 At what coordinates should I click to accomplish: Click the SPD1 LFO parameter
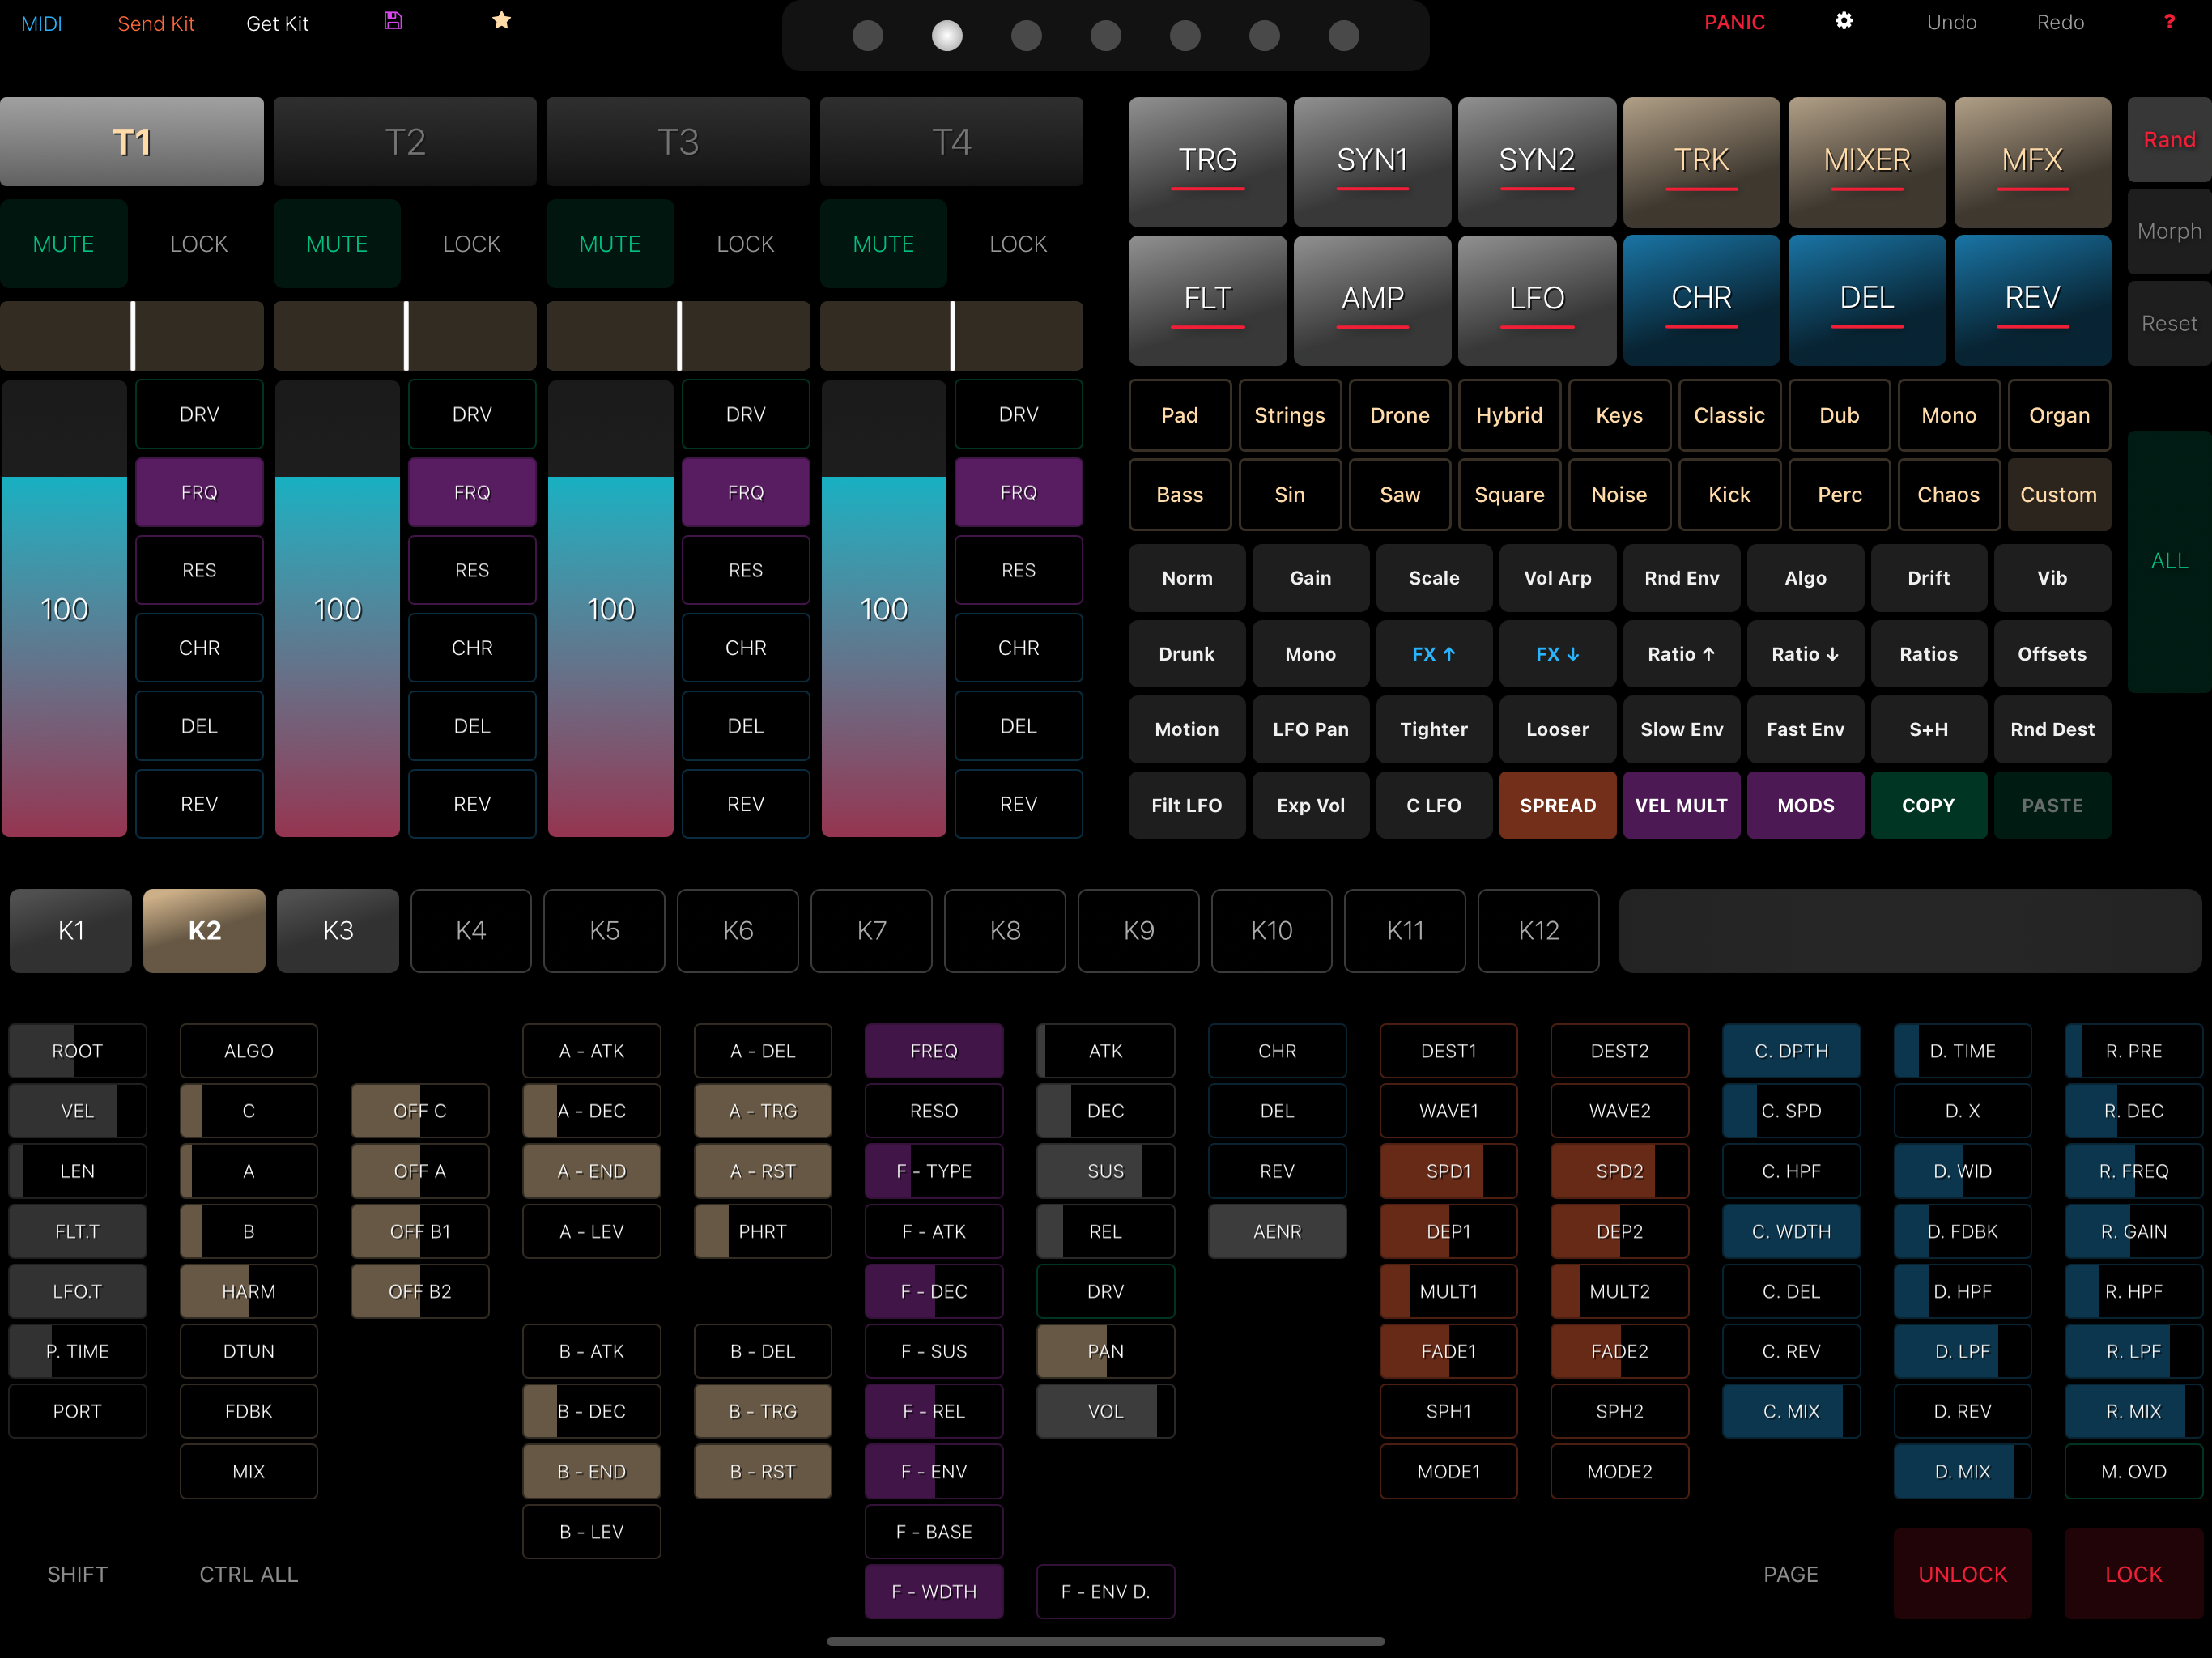tap(1448, 1171)
